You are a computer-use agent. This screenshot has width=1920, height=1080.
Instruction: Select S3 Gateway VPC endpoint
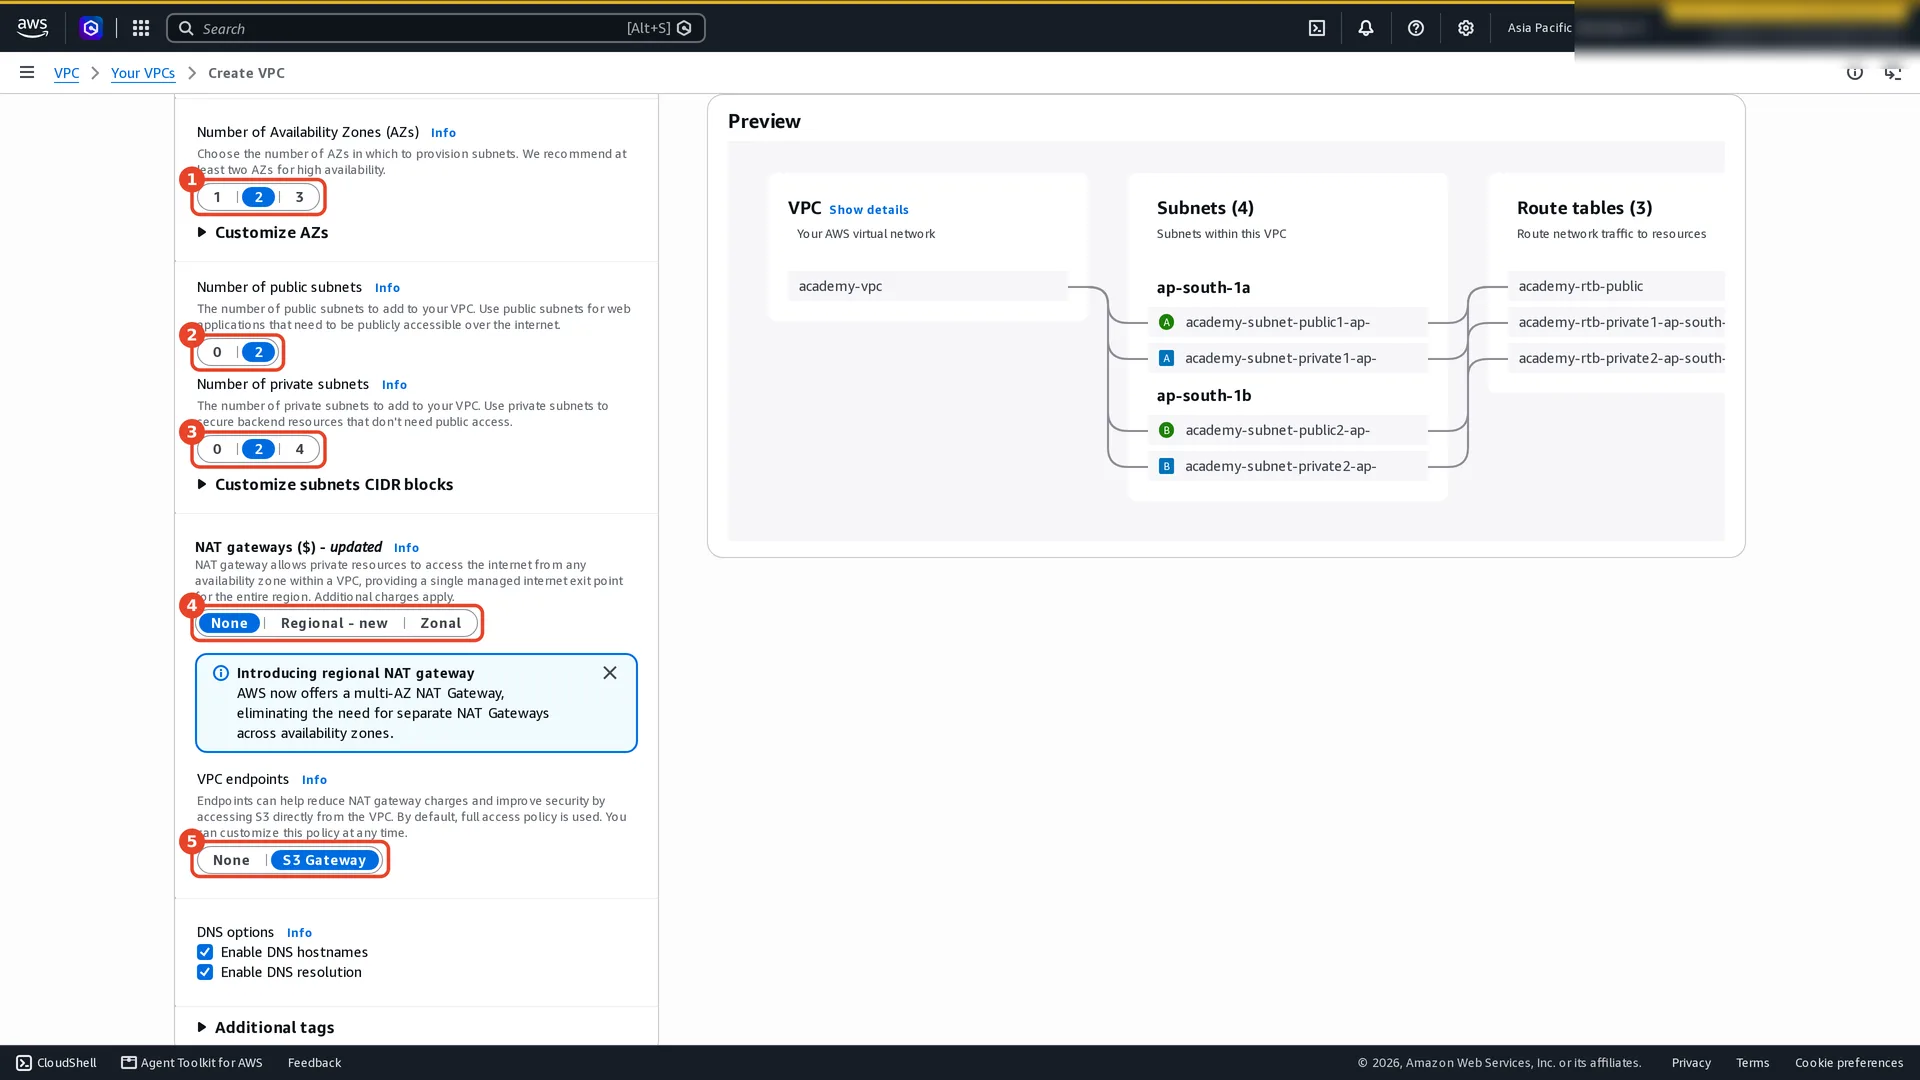325,860
